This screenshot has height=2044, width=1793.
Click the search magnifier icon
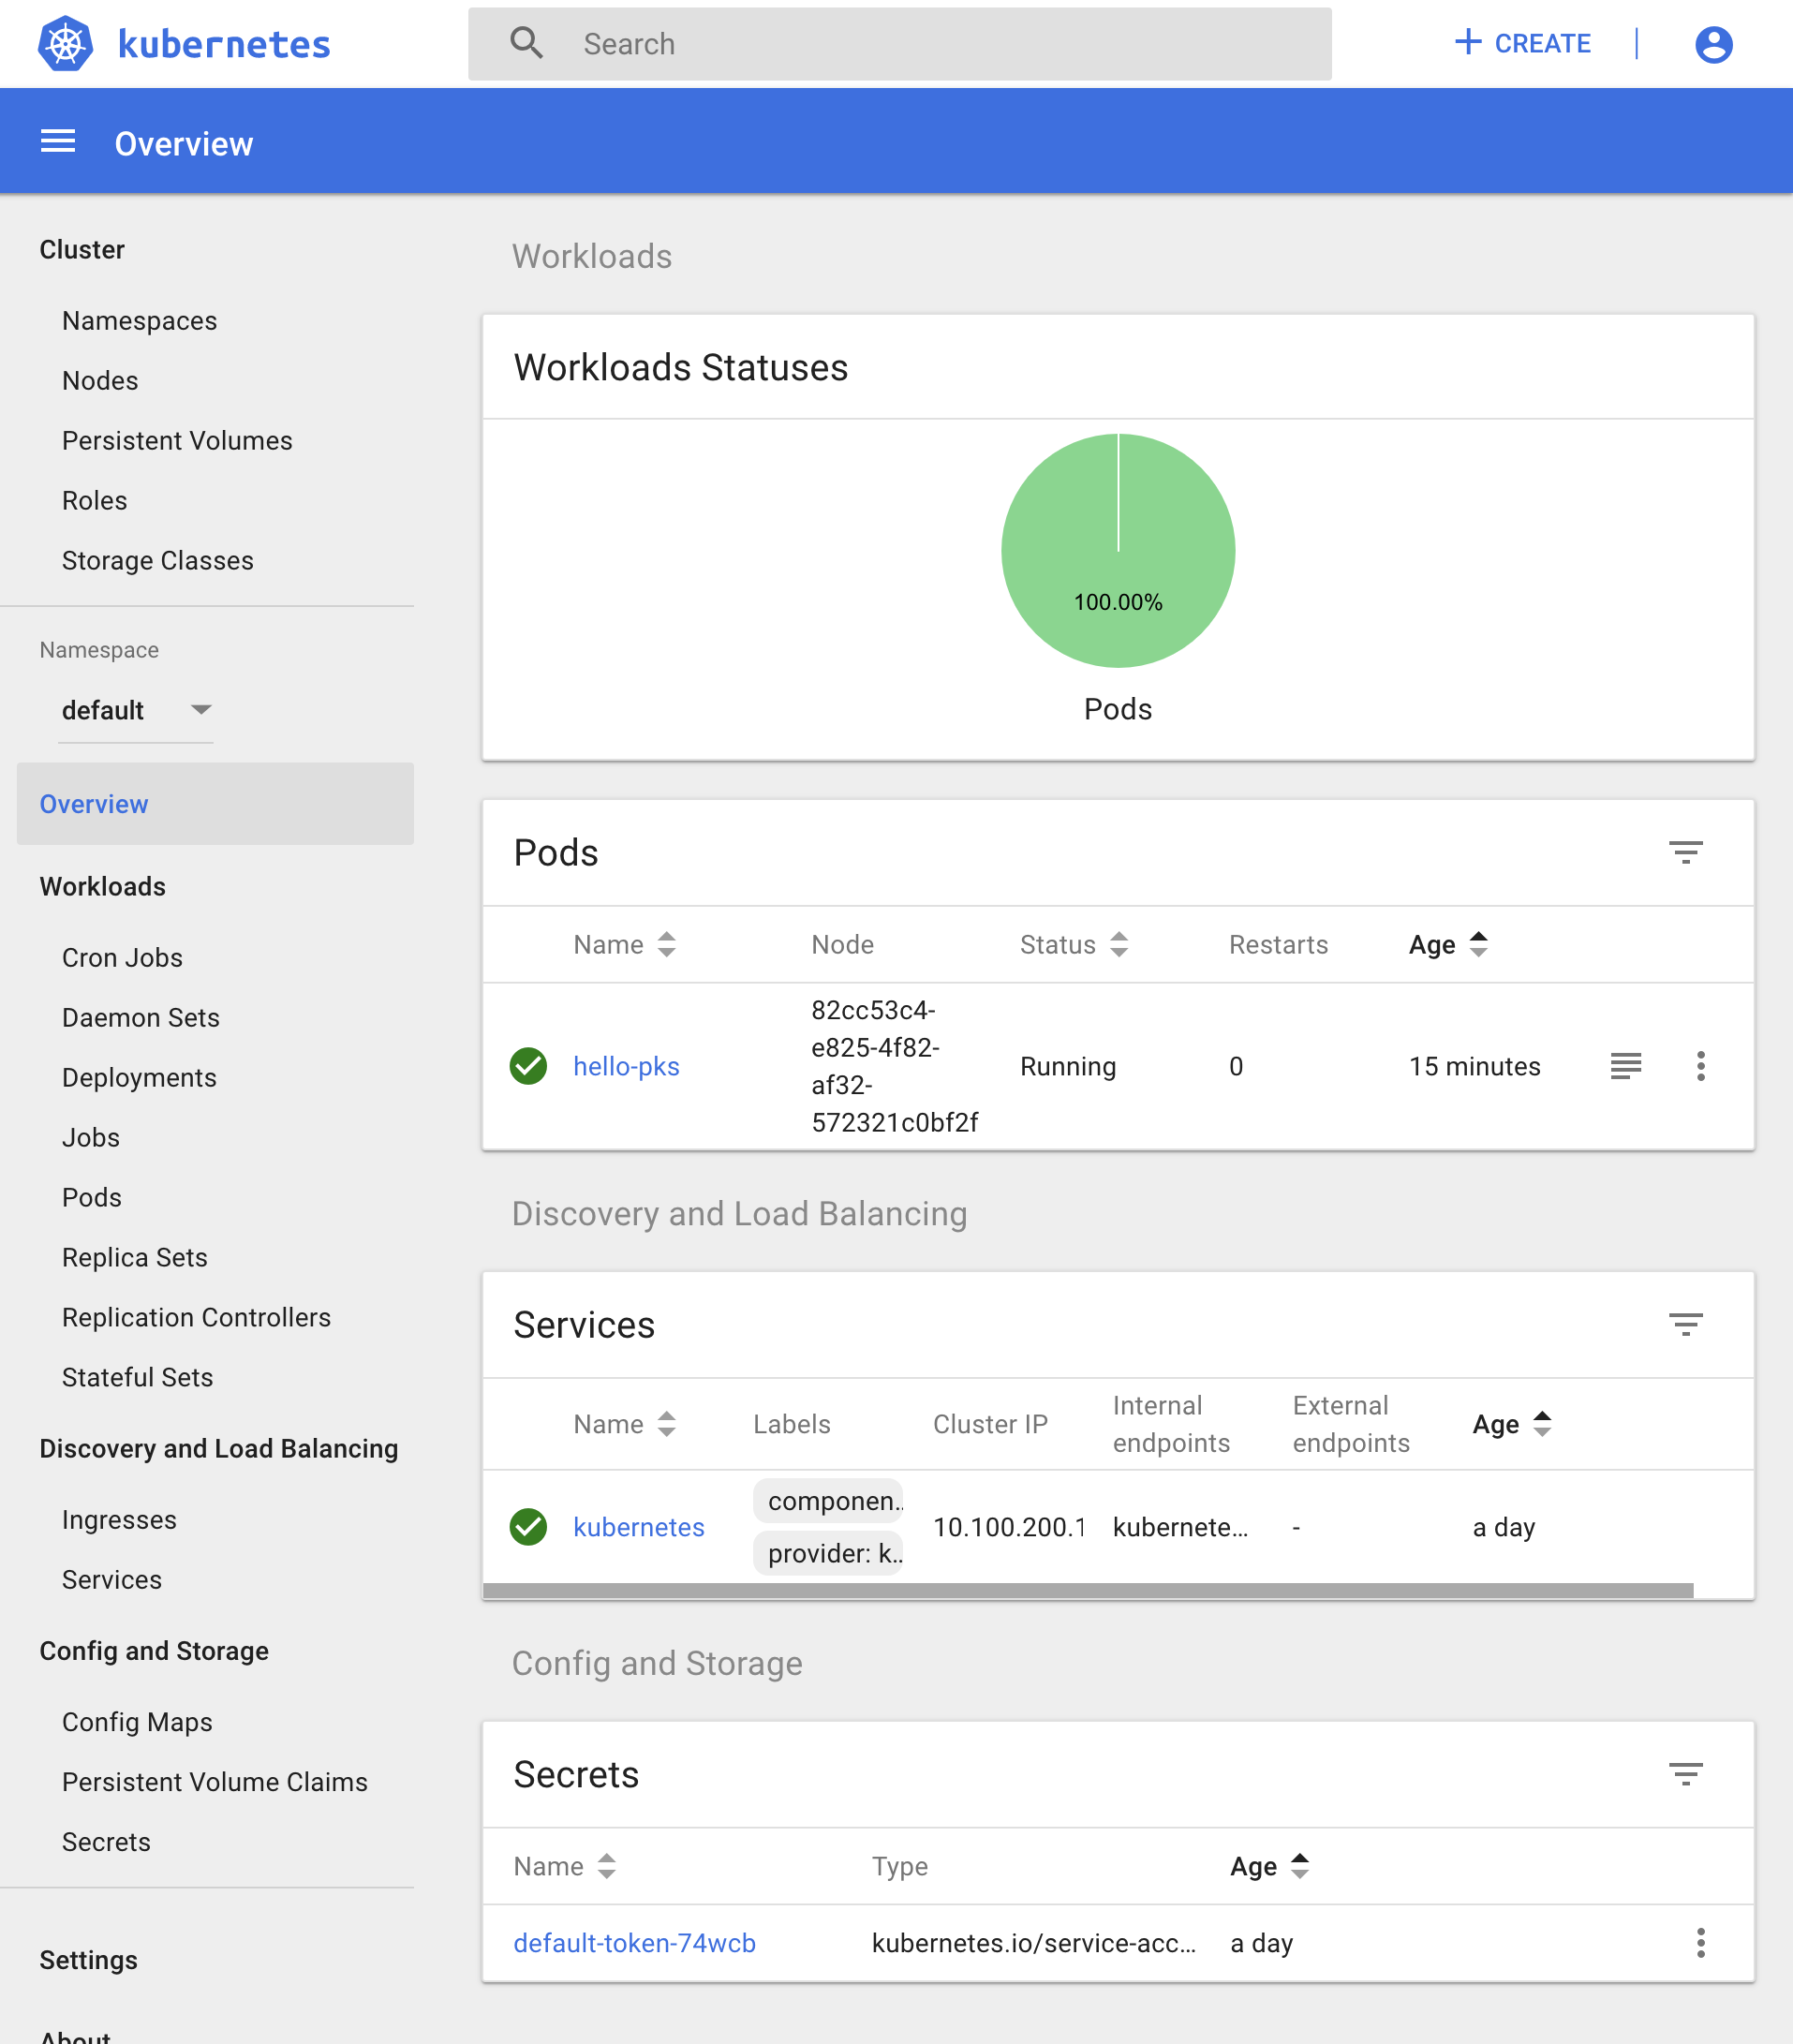pyautogui.click(x=526, y=43)
